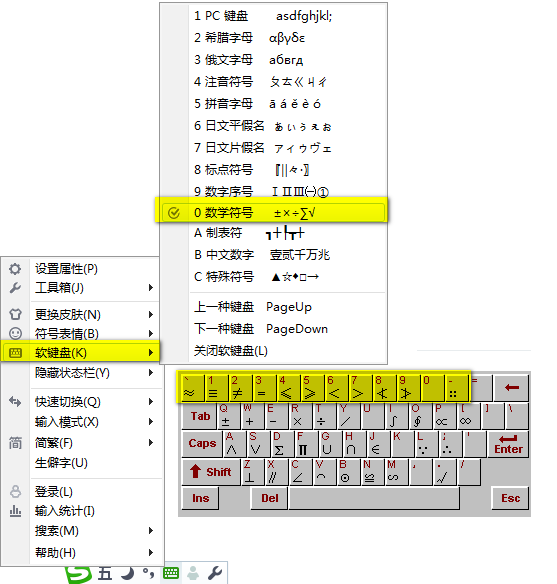Viewport: 557px width, 584px height.
Task: Click the ∈ key labeled J
Action: (378, 444)
